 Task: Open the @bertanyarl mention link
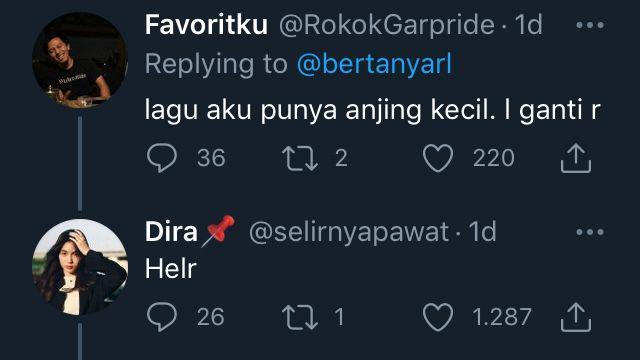click(374, 64)
